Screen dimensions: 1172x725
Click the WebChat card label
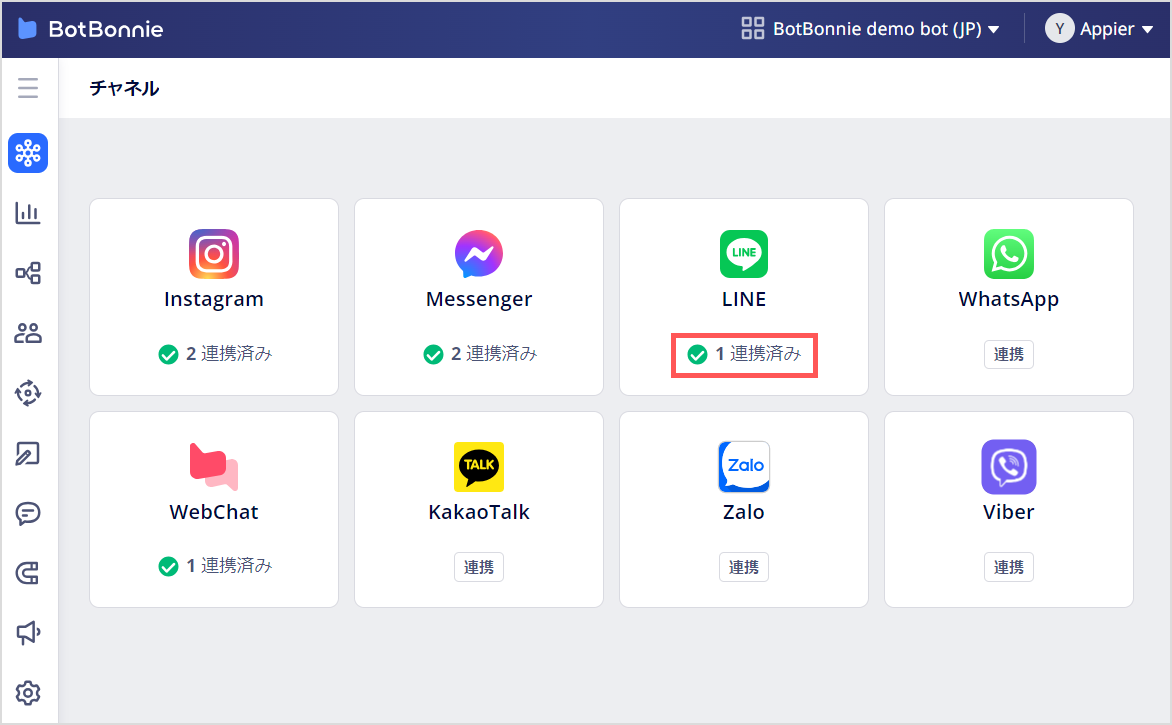[x=214, y=512]
